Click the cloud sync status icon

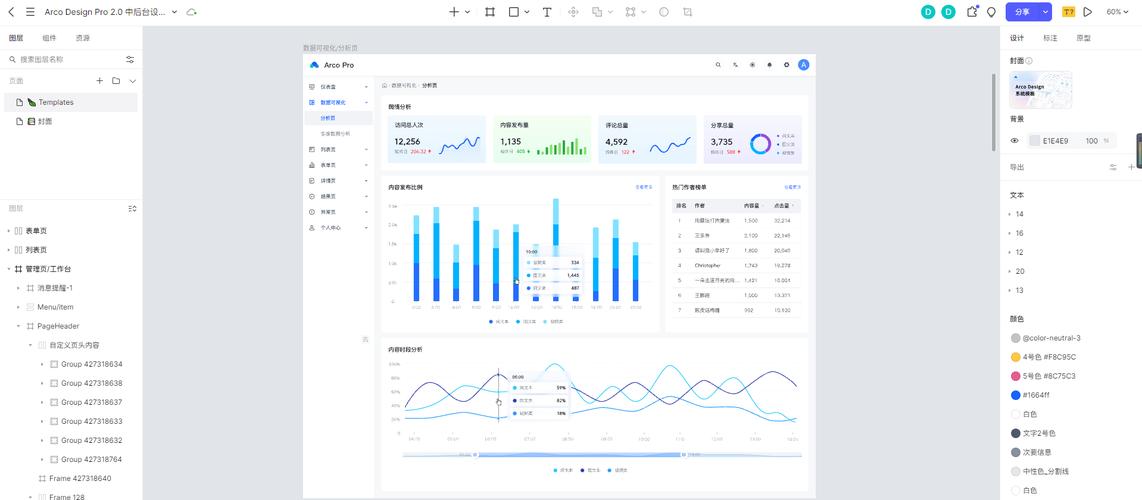tap(192, 12)
